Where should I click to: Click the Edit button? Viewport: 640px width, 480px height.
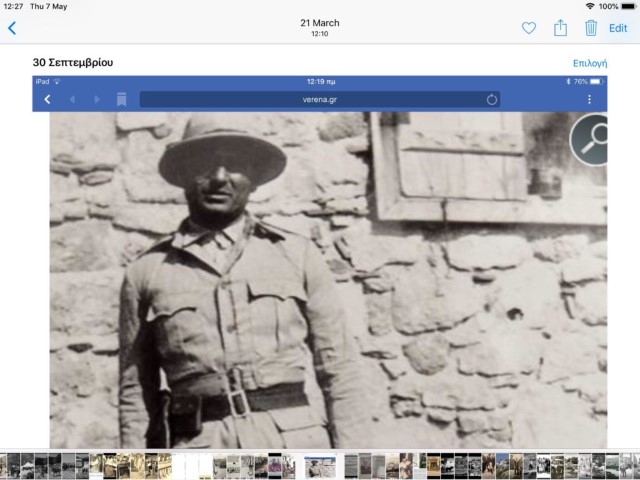[618, 28]
